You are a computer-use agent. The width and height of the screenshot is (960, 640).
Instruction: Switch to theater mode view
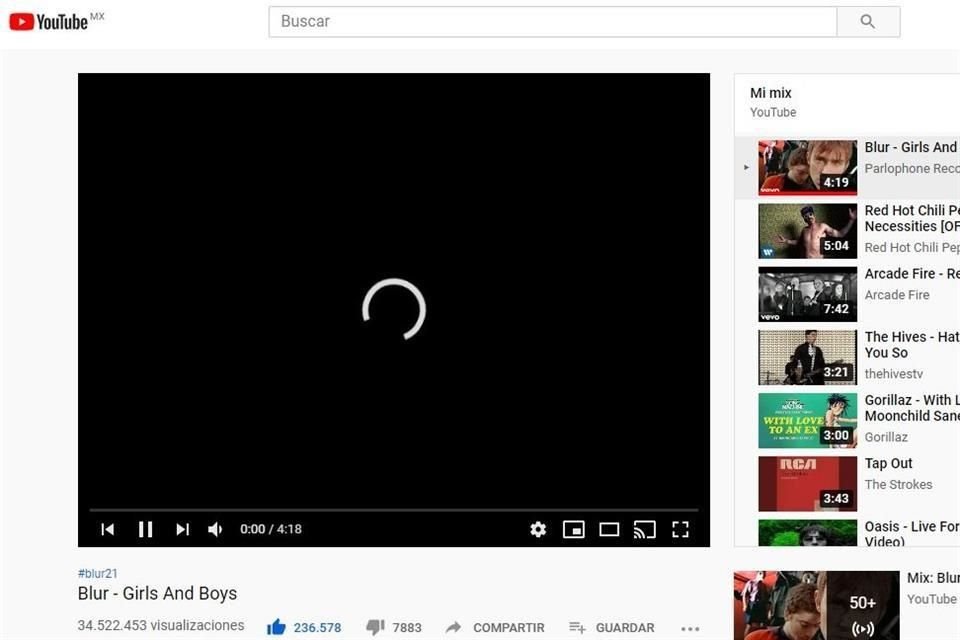609,529
